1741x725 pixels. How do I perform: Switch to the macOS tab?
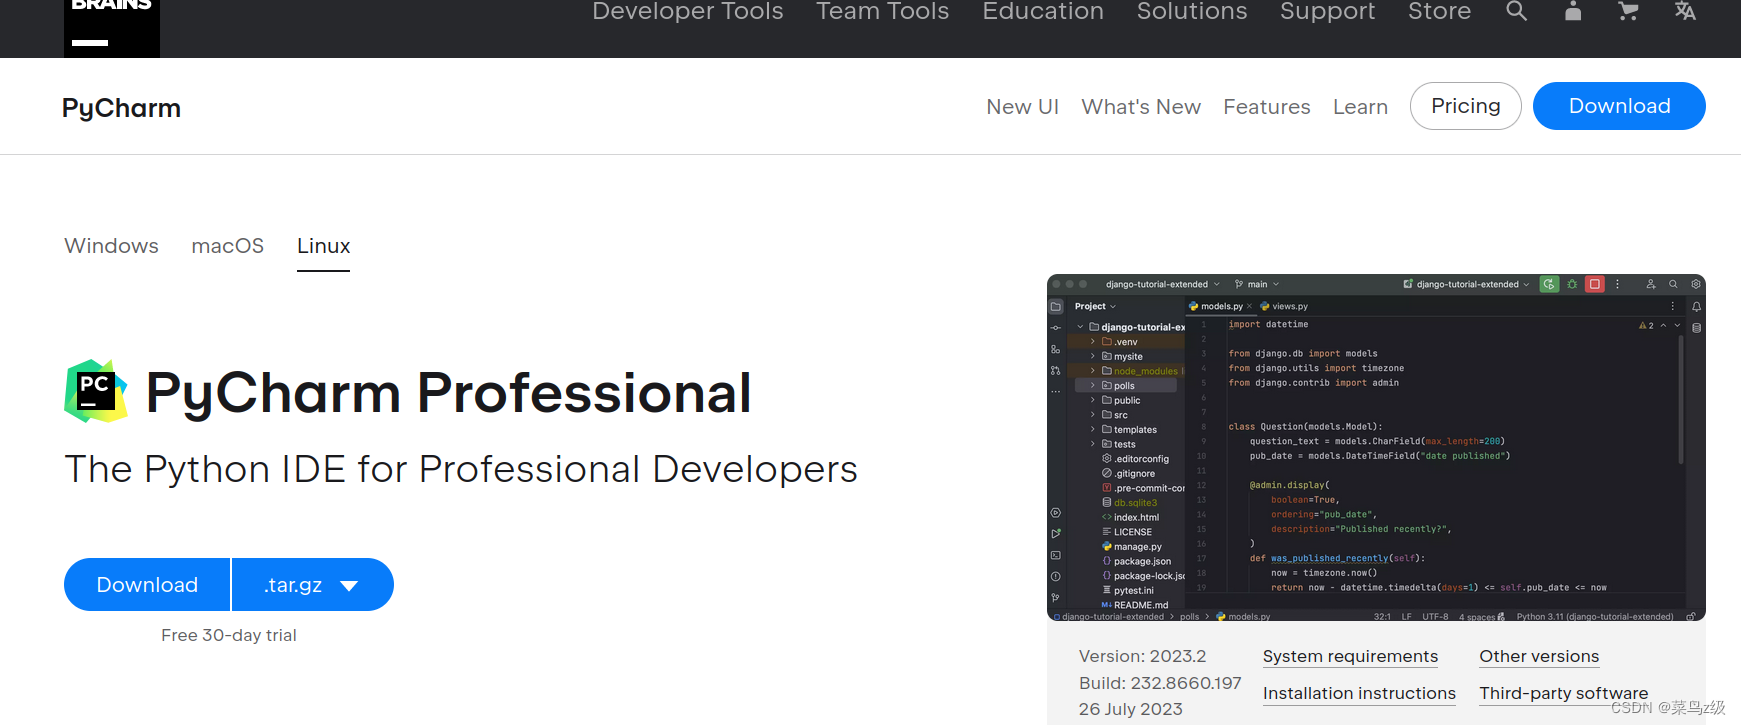coord(228,246)
